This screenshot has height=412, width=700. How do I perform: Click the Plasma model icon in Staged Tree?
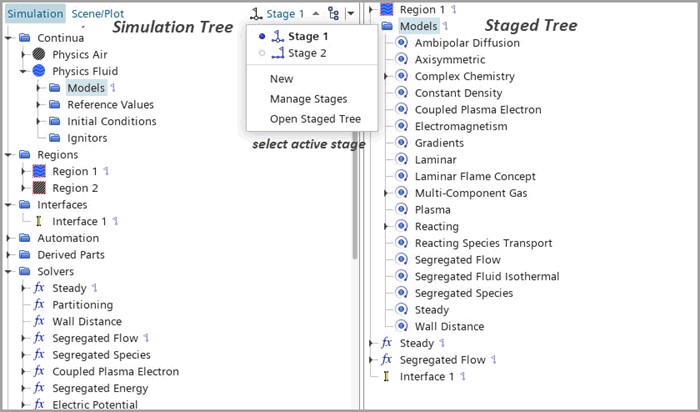tap(401, 210)
